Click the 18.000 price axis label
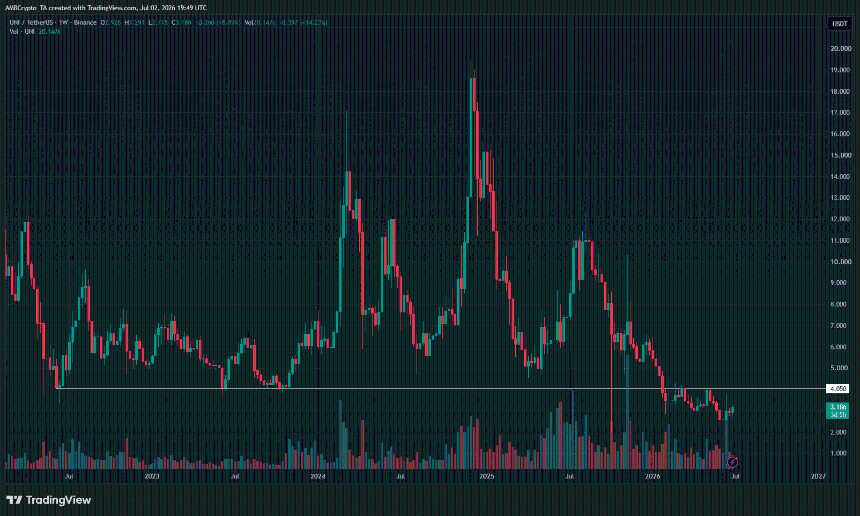The height and width of the screenshot is (516, 860). (x=841, y=92)
